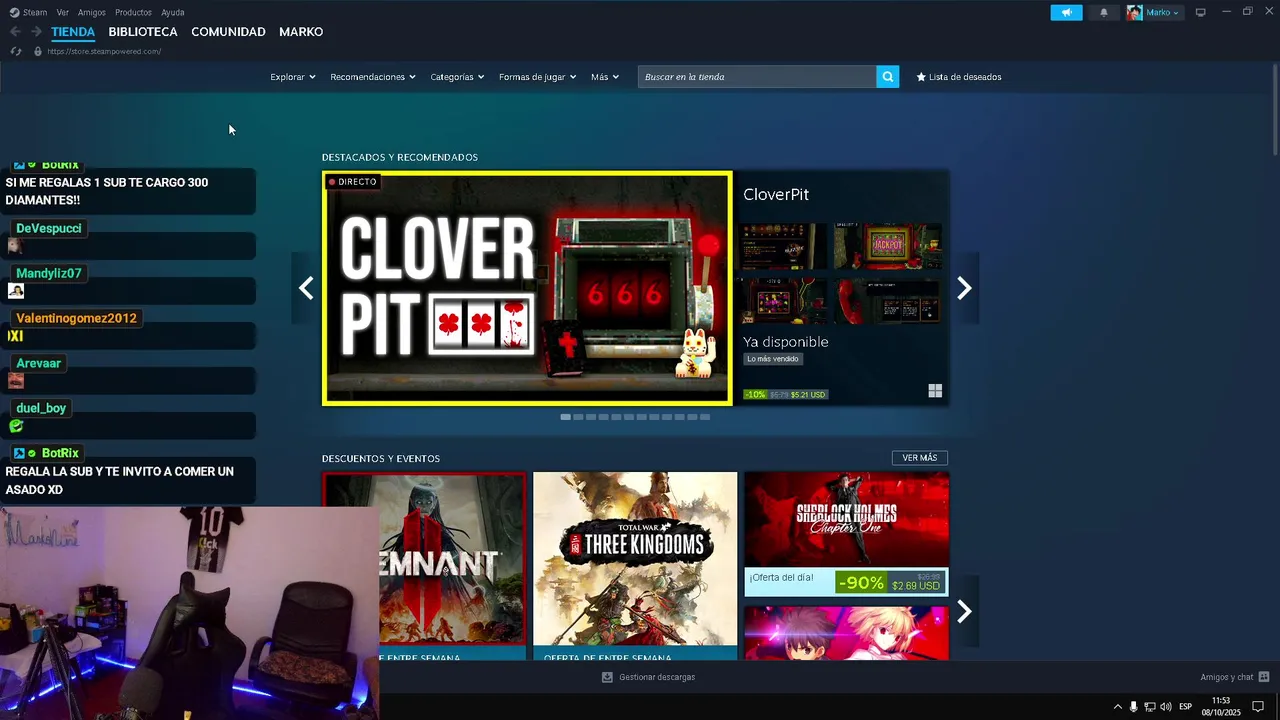This screenshot has height=720, width=1280.
Task: Open the Ayuda menu
Action: (173, 12)
